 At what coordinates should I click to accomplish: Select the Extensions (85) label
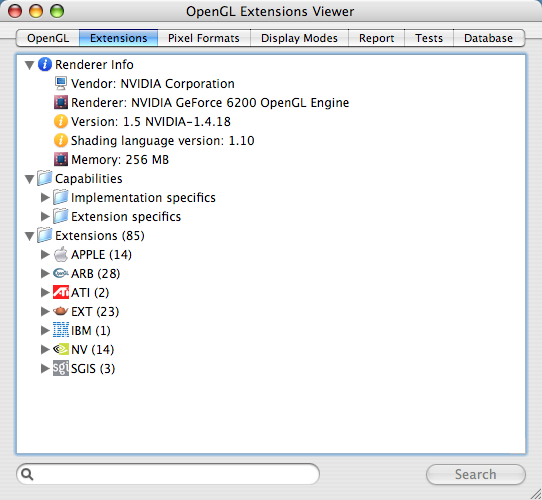pyautogui.click(x=100, y=236)
